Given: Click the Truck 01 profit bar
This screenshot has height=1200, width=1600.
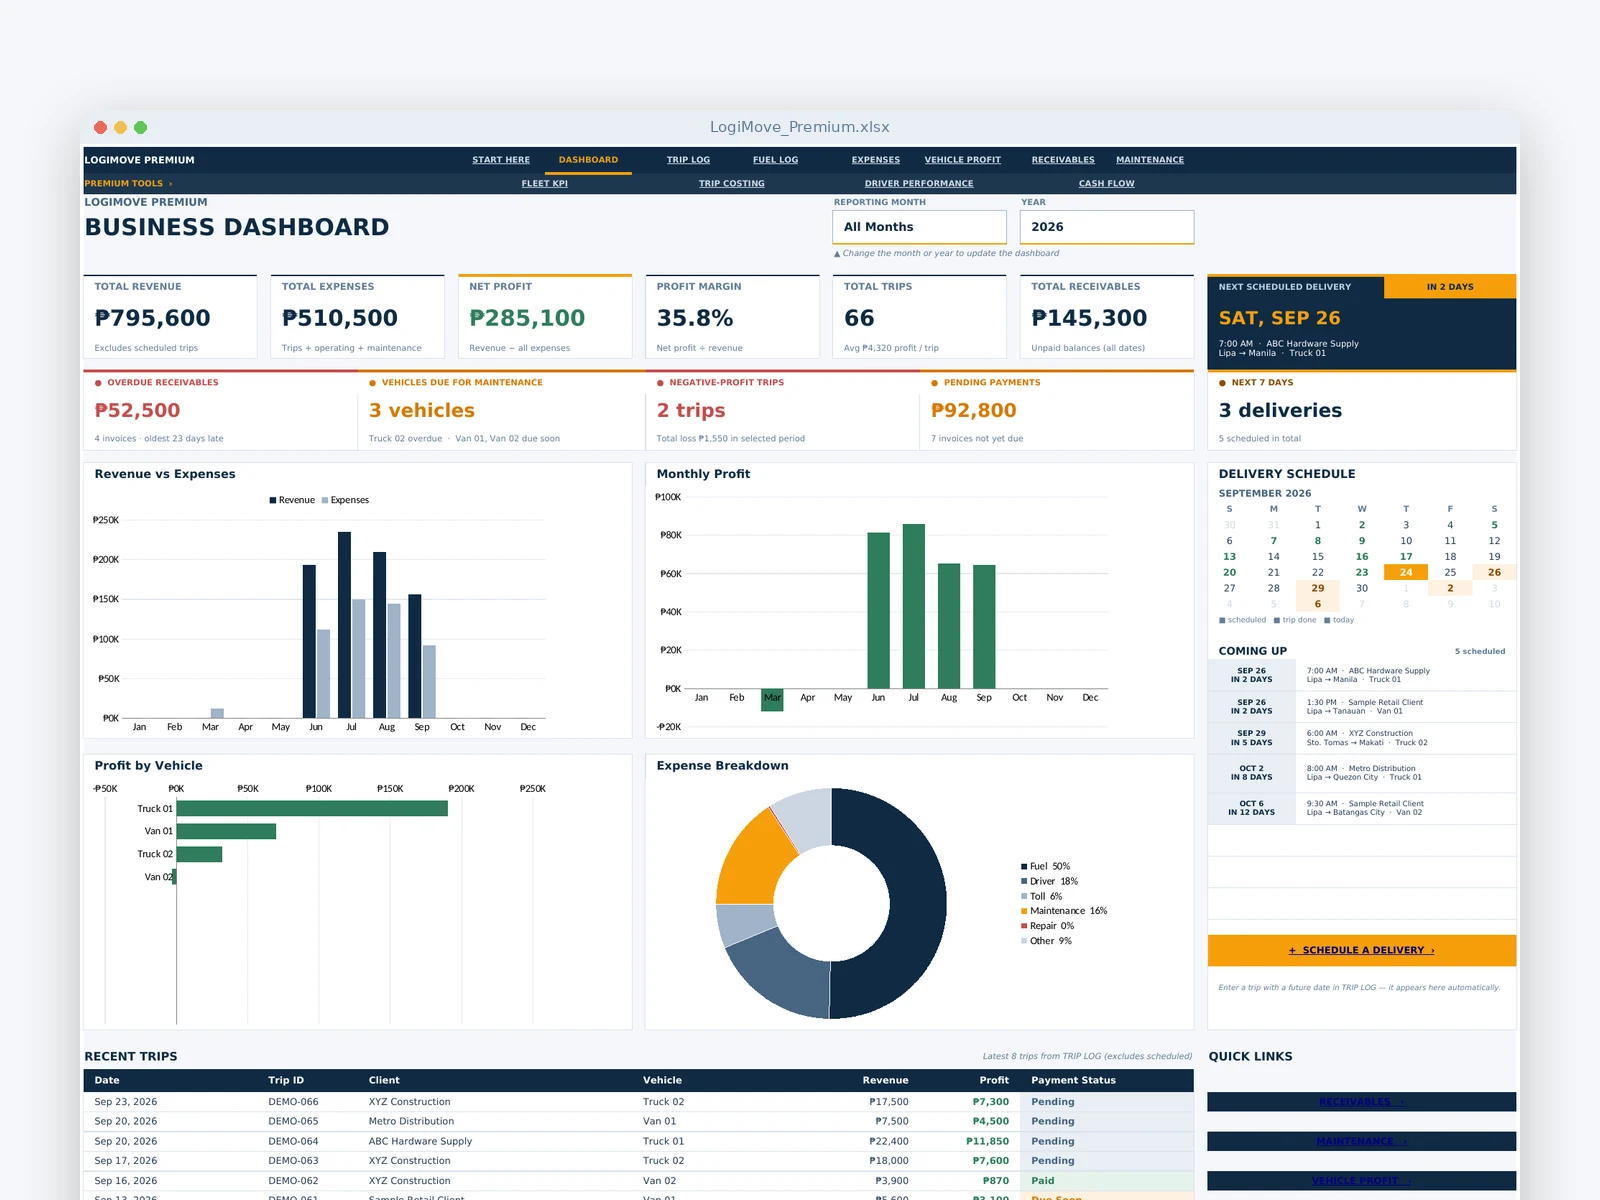Looking at the screenshot, I should 312,809.
